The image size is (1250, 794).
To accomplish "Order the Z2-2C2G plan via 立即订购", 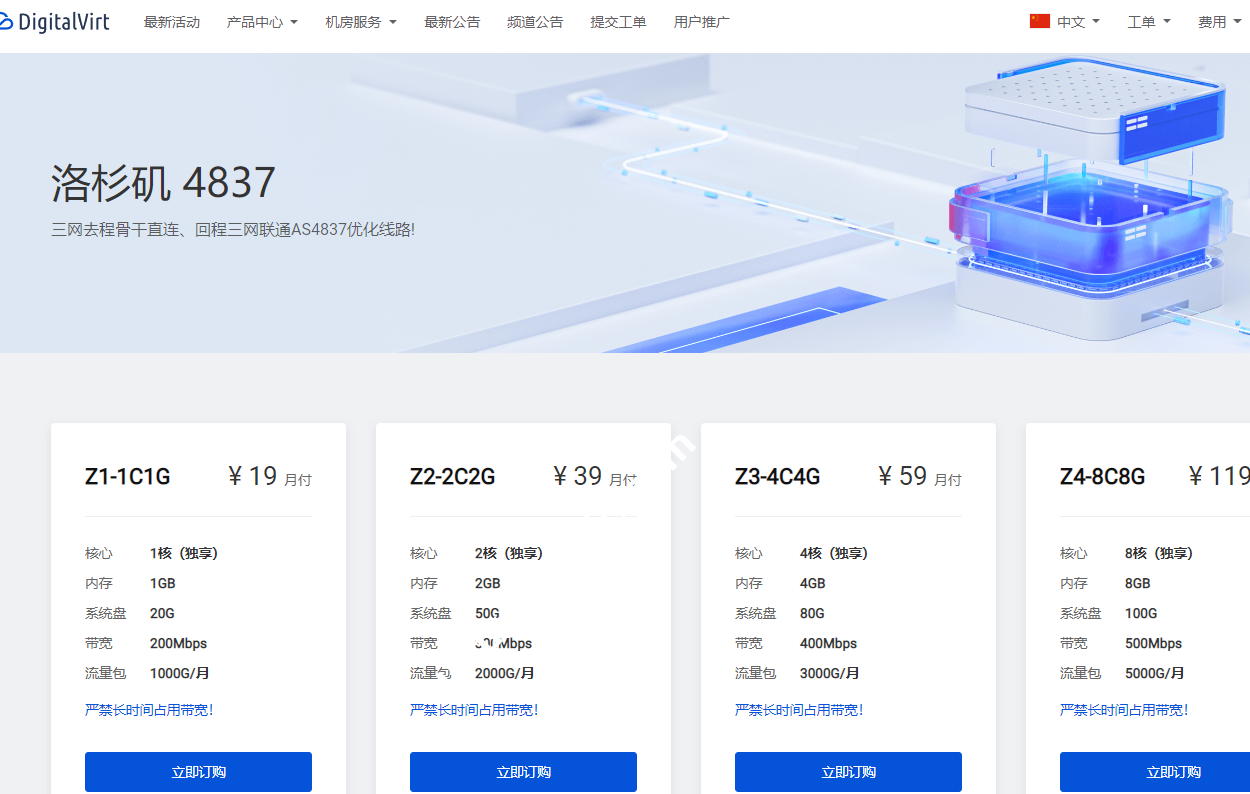I will tap(523, 771).
